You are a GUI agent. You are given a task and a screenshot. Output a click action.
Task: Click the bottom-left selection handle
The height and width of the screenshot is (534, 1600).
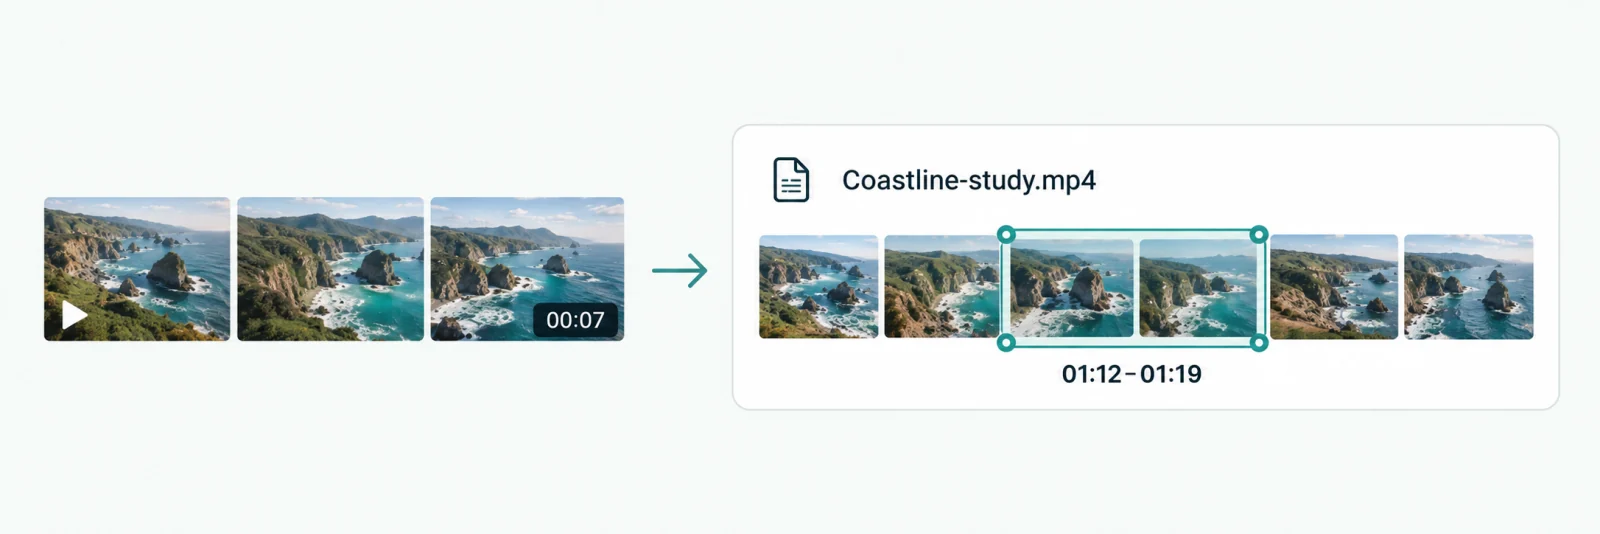click(x=1006, y=343)
